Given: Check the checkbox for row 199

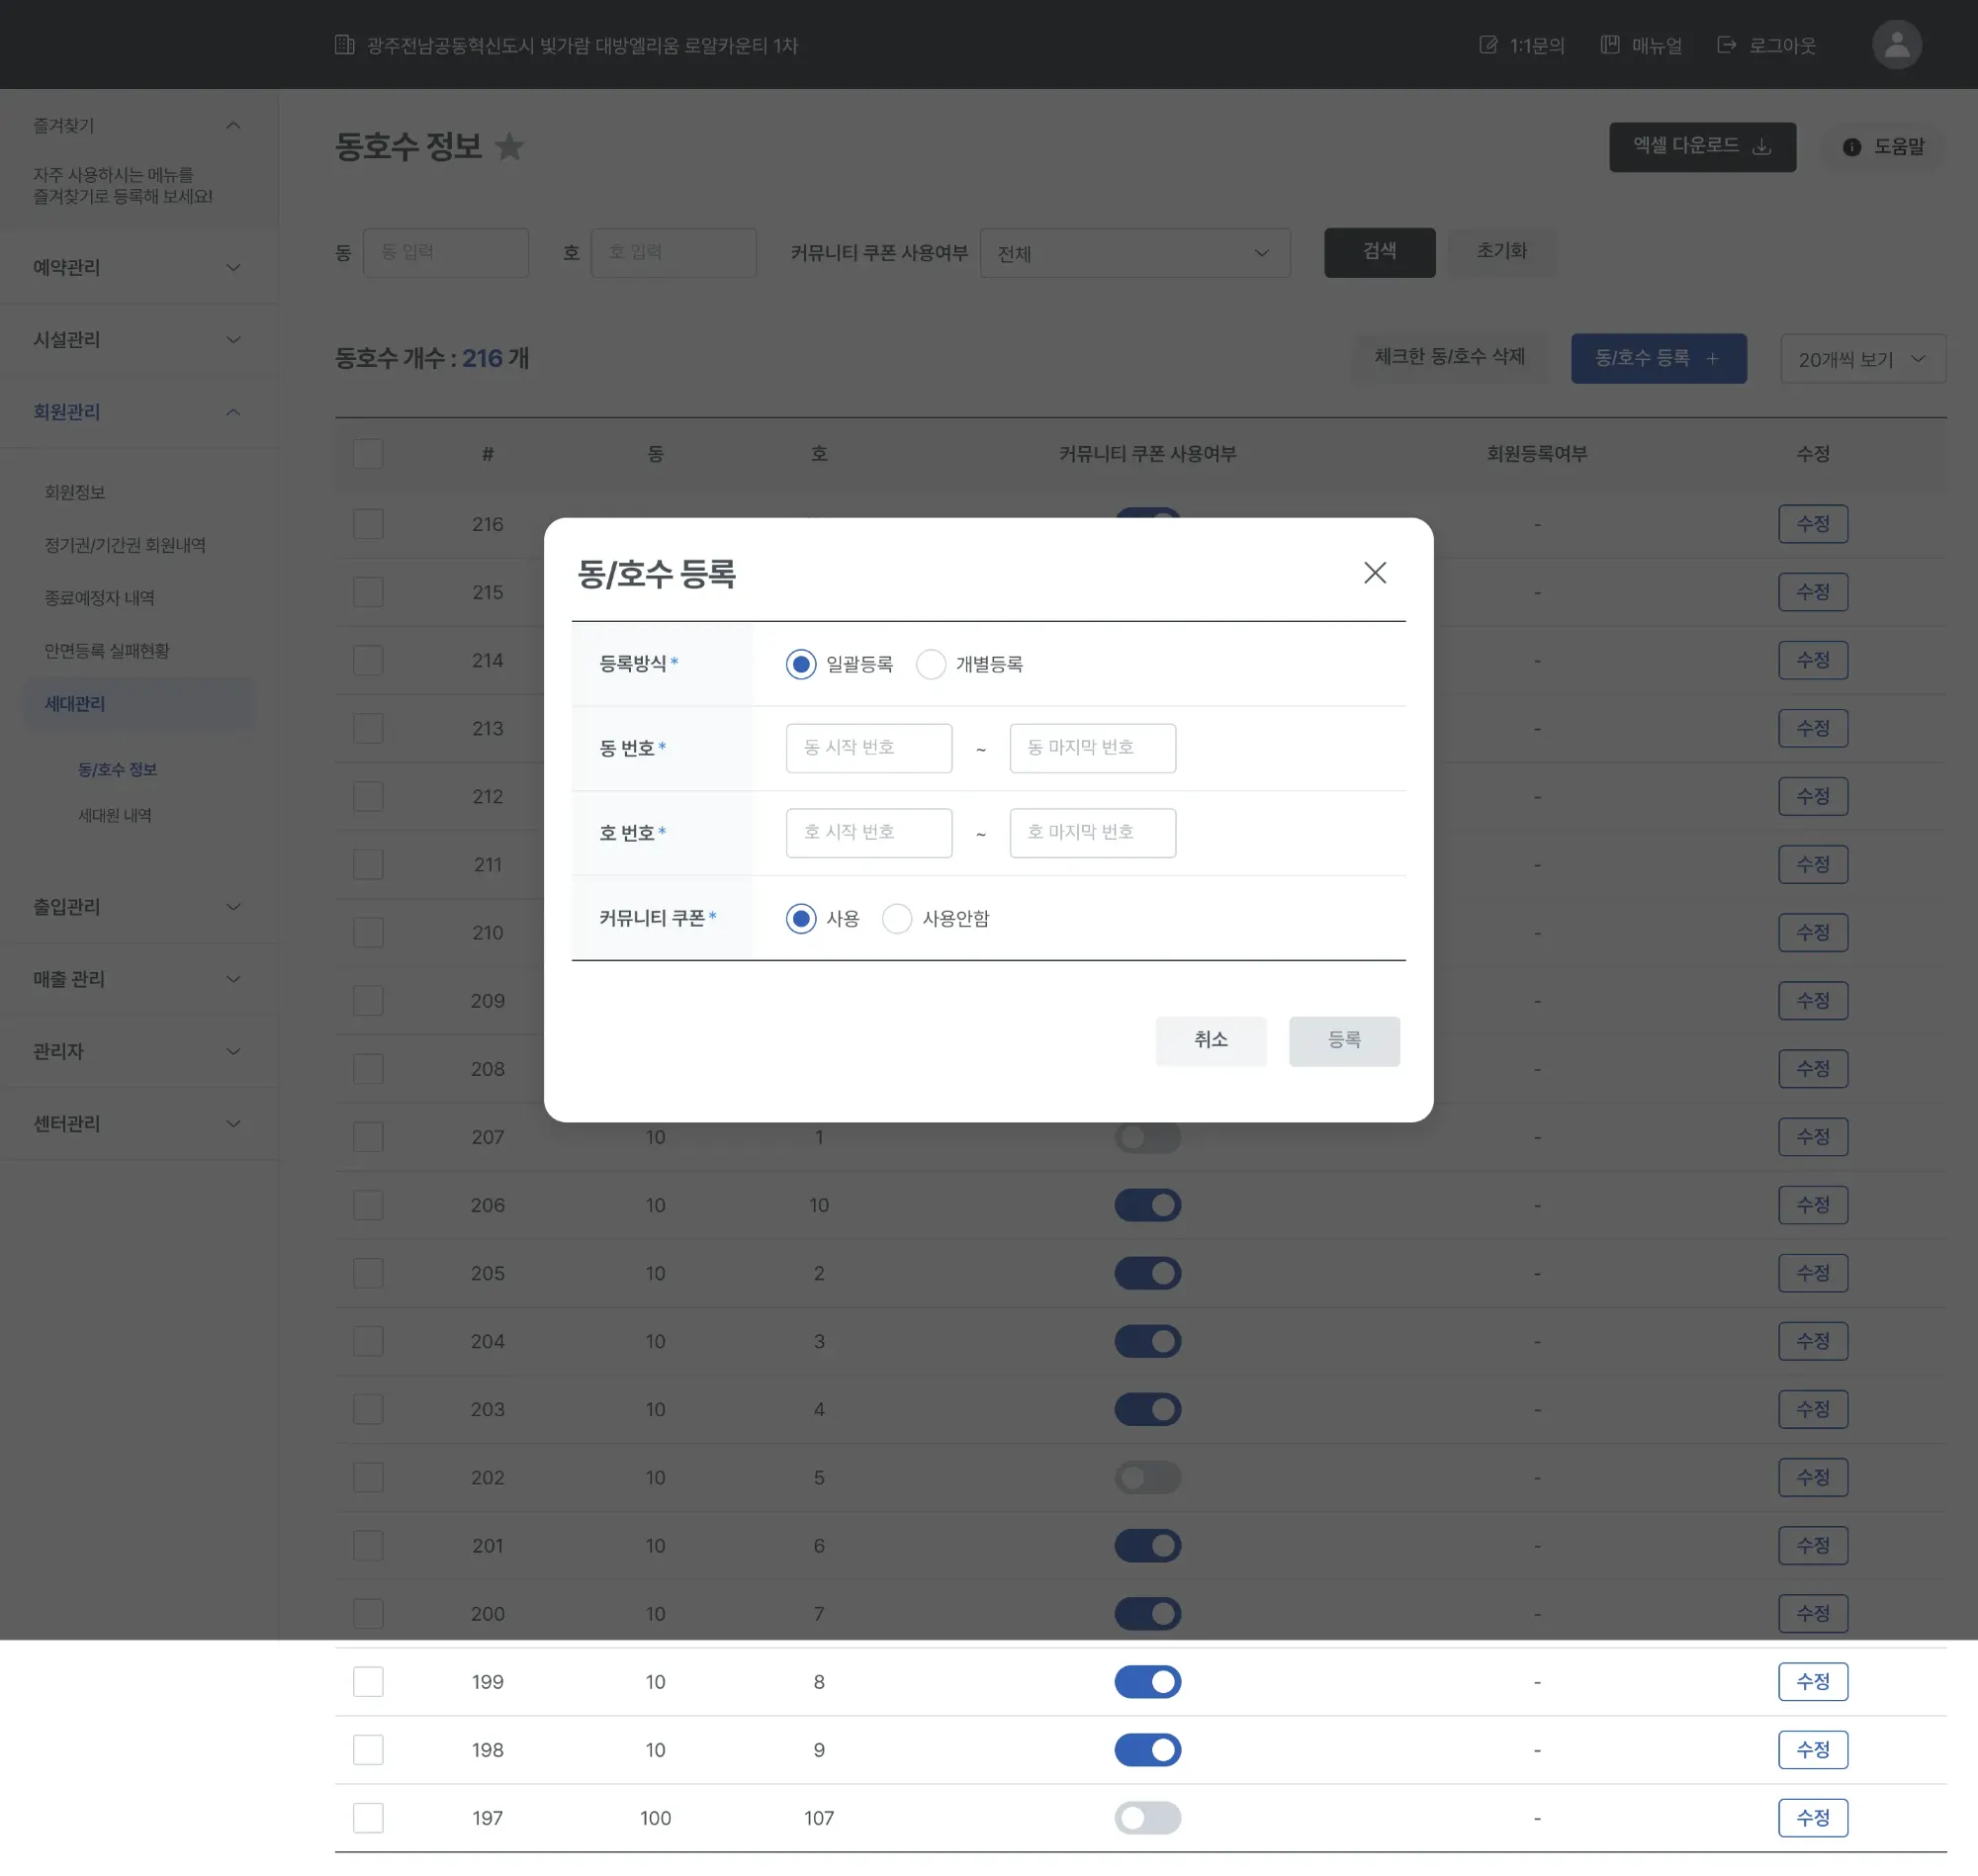Looking at the screenshot, I should click(x=368, y=1681).
